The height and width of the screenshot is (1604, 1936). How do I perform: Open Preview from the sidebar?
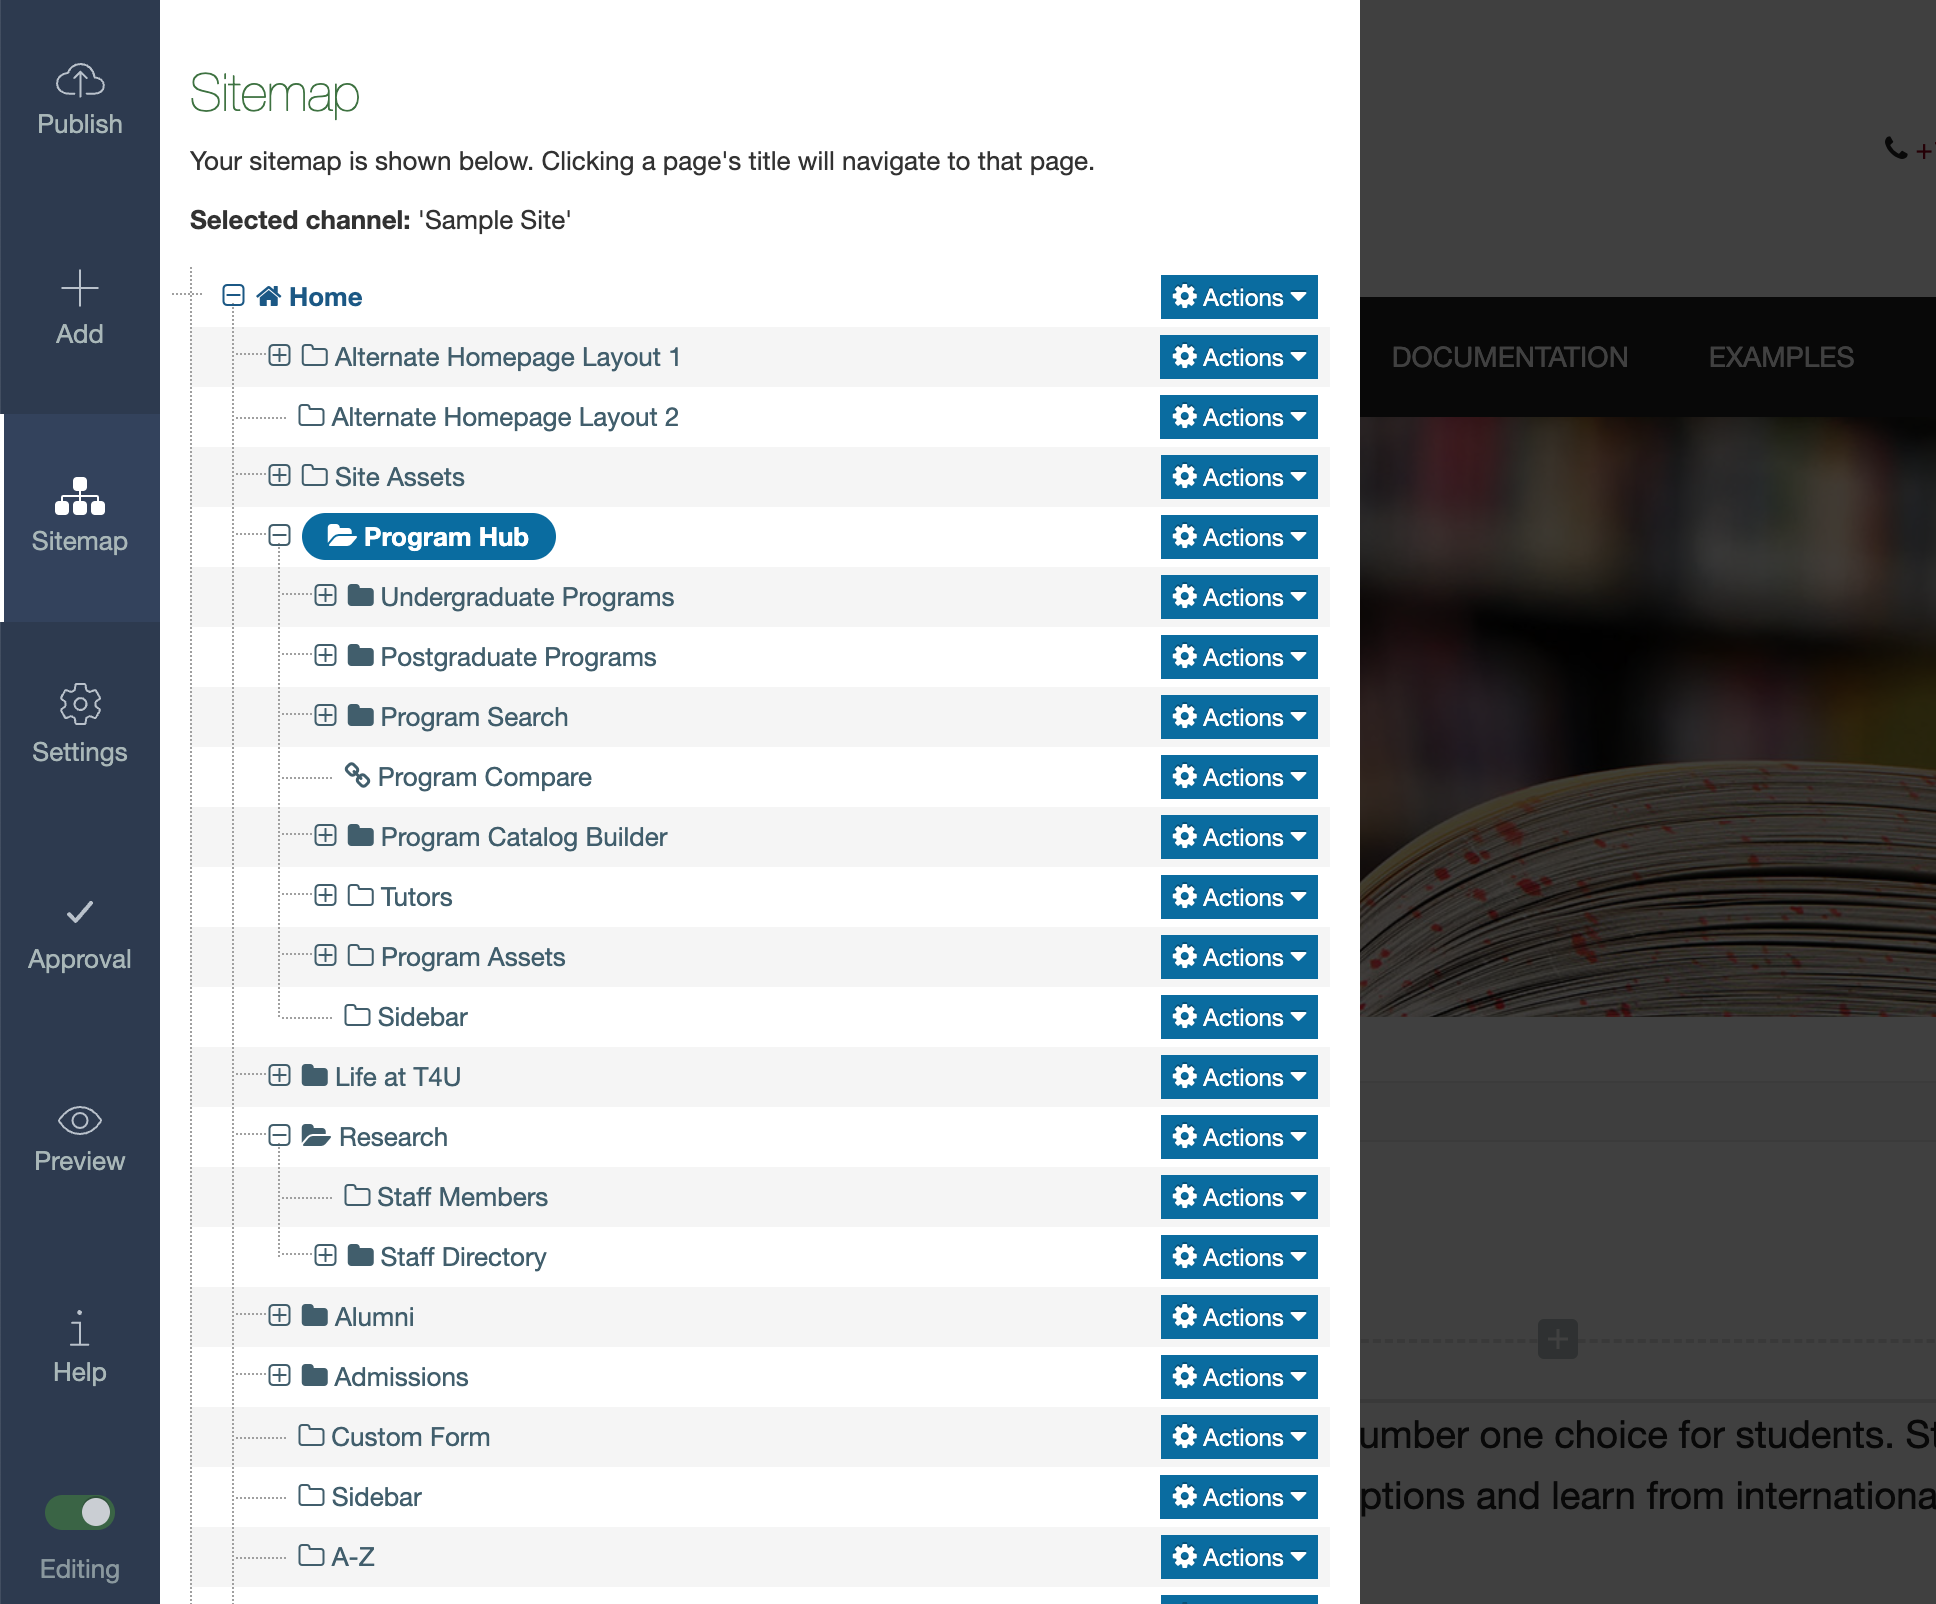pyautogui.click(x=80, y=1121)
